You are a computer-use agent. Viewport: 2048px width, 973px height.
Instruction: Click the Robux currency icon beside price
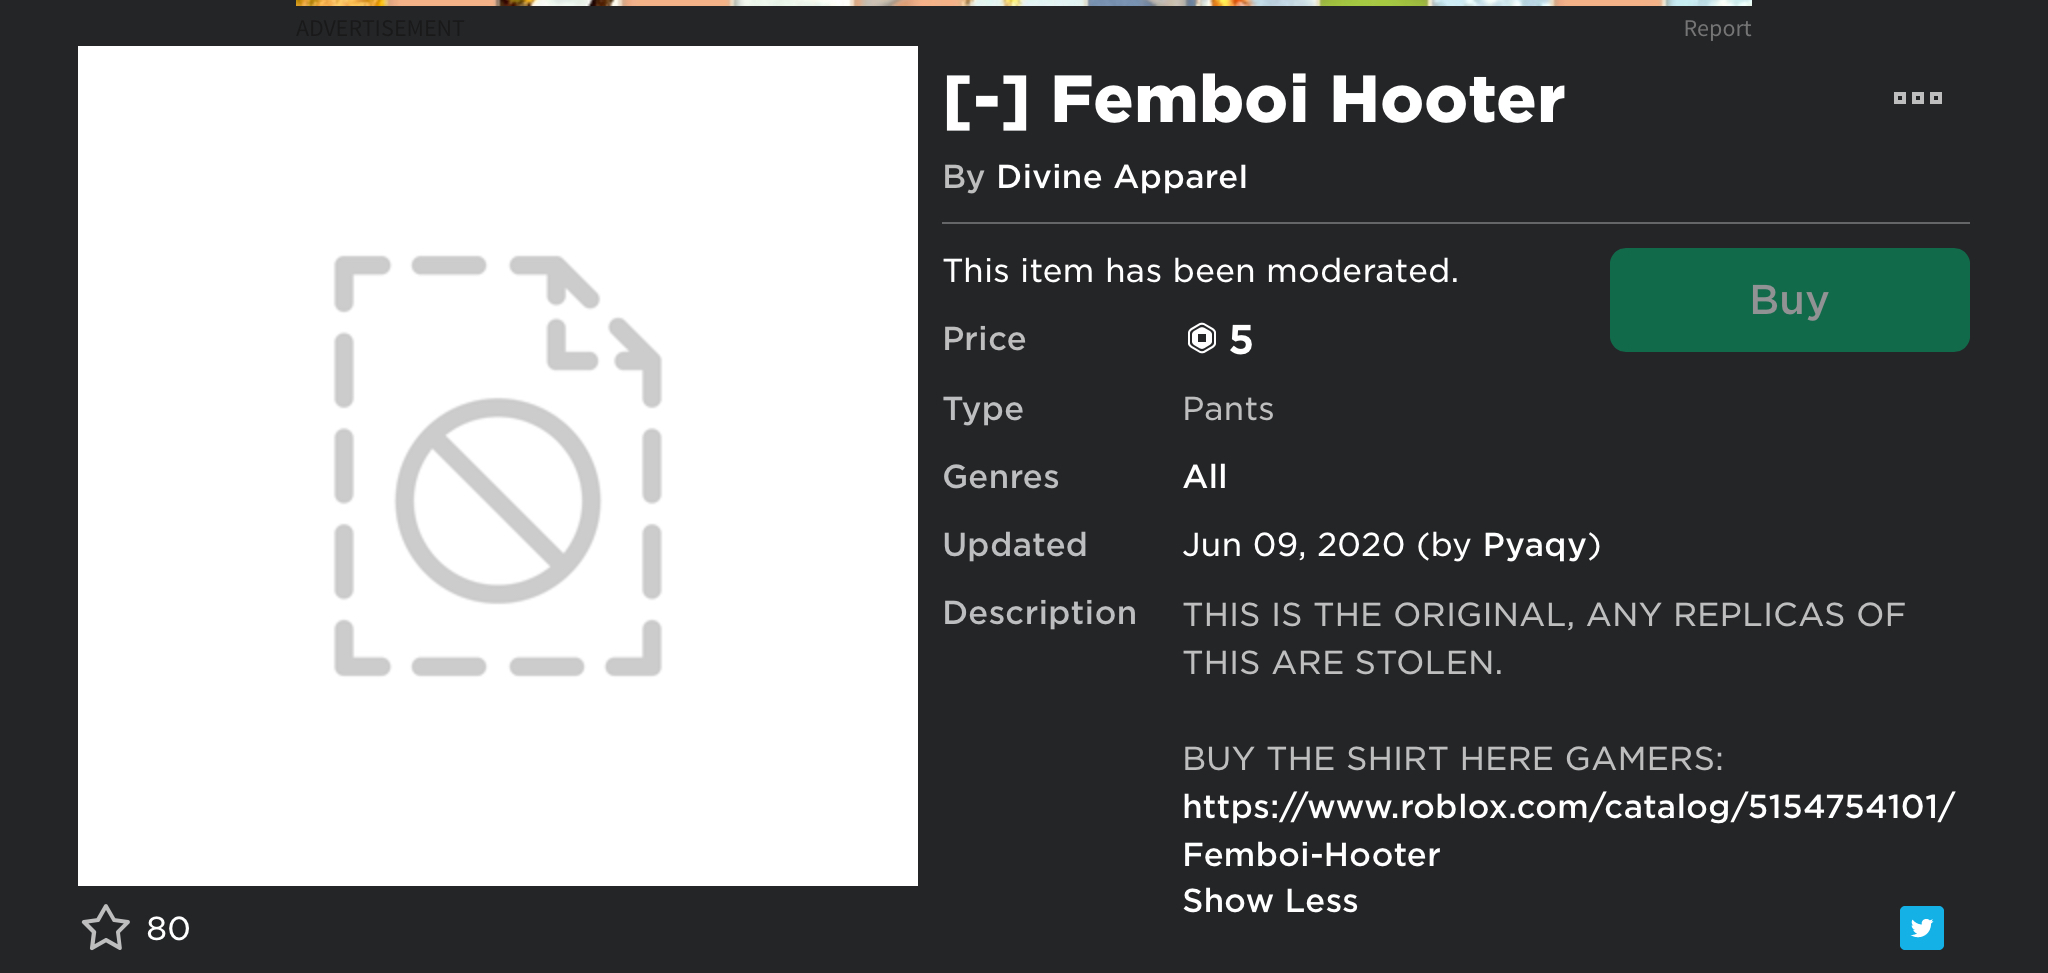tap(1201, 339)
